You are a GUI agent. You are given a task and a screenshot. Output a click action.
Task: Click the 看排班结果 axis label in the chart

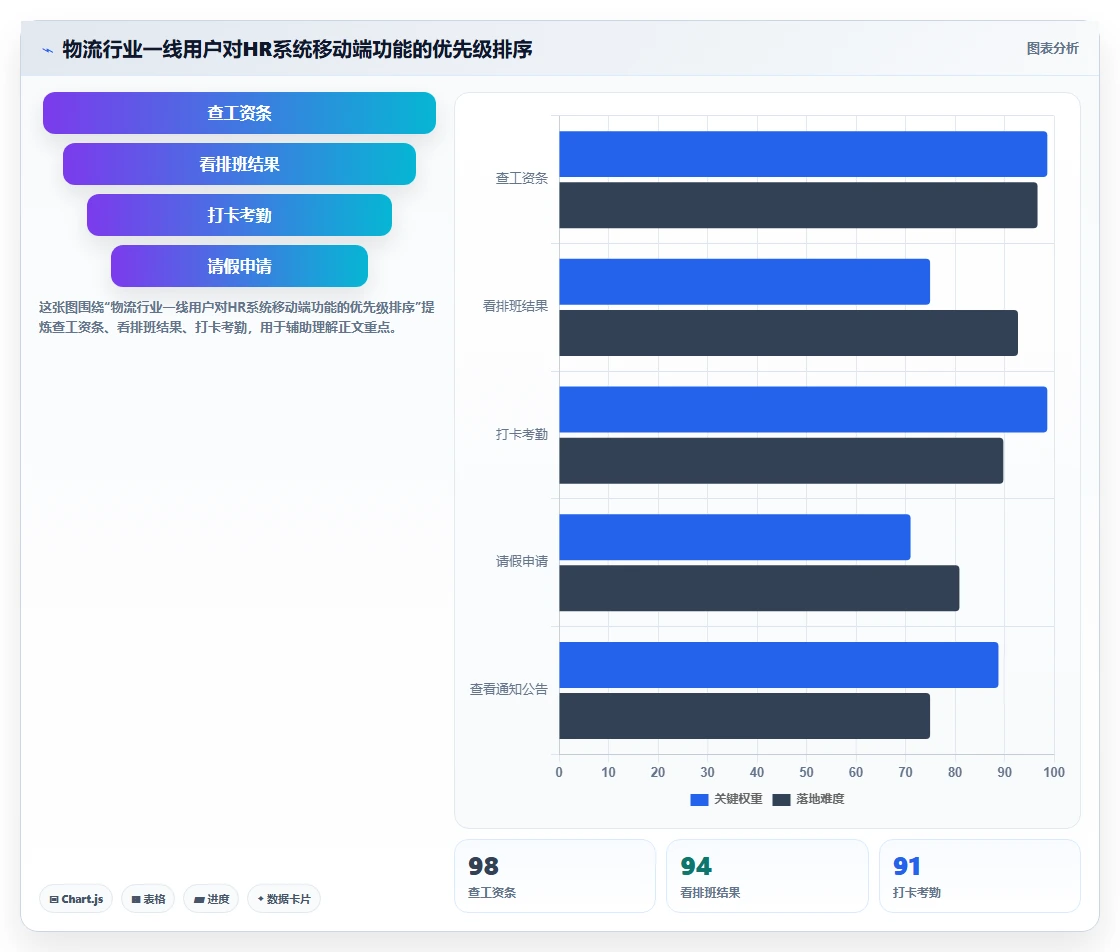click(515, 306)
